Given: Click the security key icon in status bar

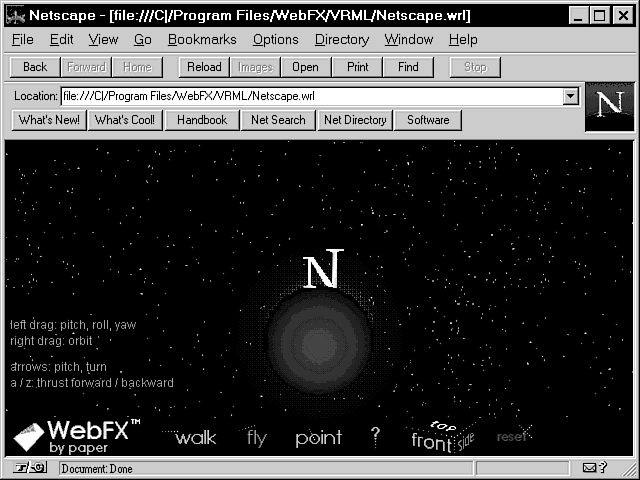Looking at the screenshot, I should [x=31, y=467].
